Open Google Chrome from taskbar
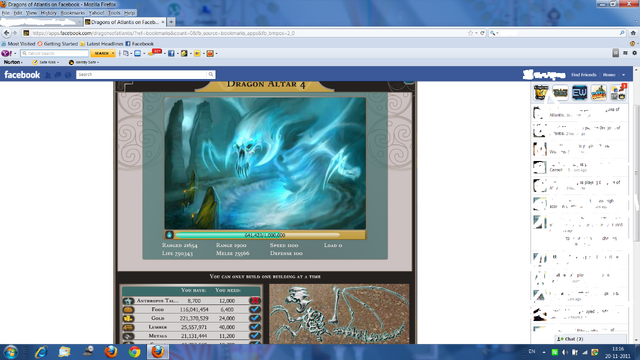The image size is (640, 360). [134, 352]
